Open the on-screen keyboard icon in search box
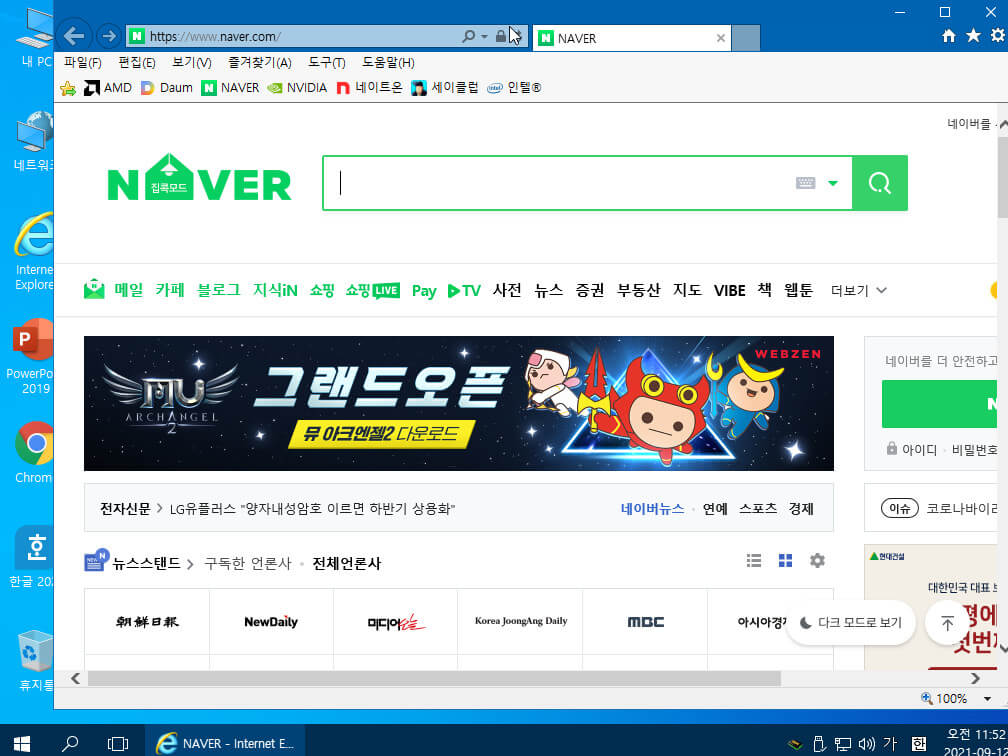Viewport: 1008px width, 756px height. (x=806, y=183)
